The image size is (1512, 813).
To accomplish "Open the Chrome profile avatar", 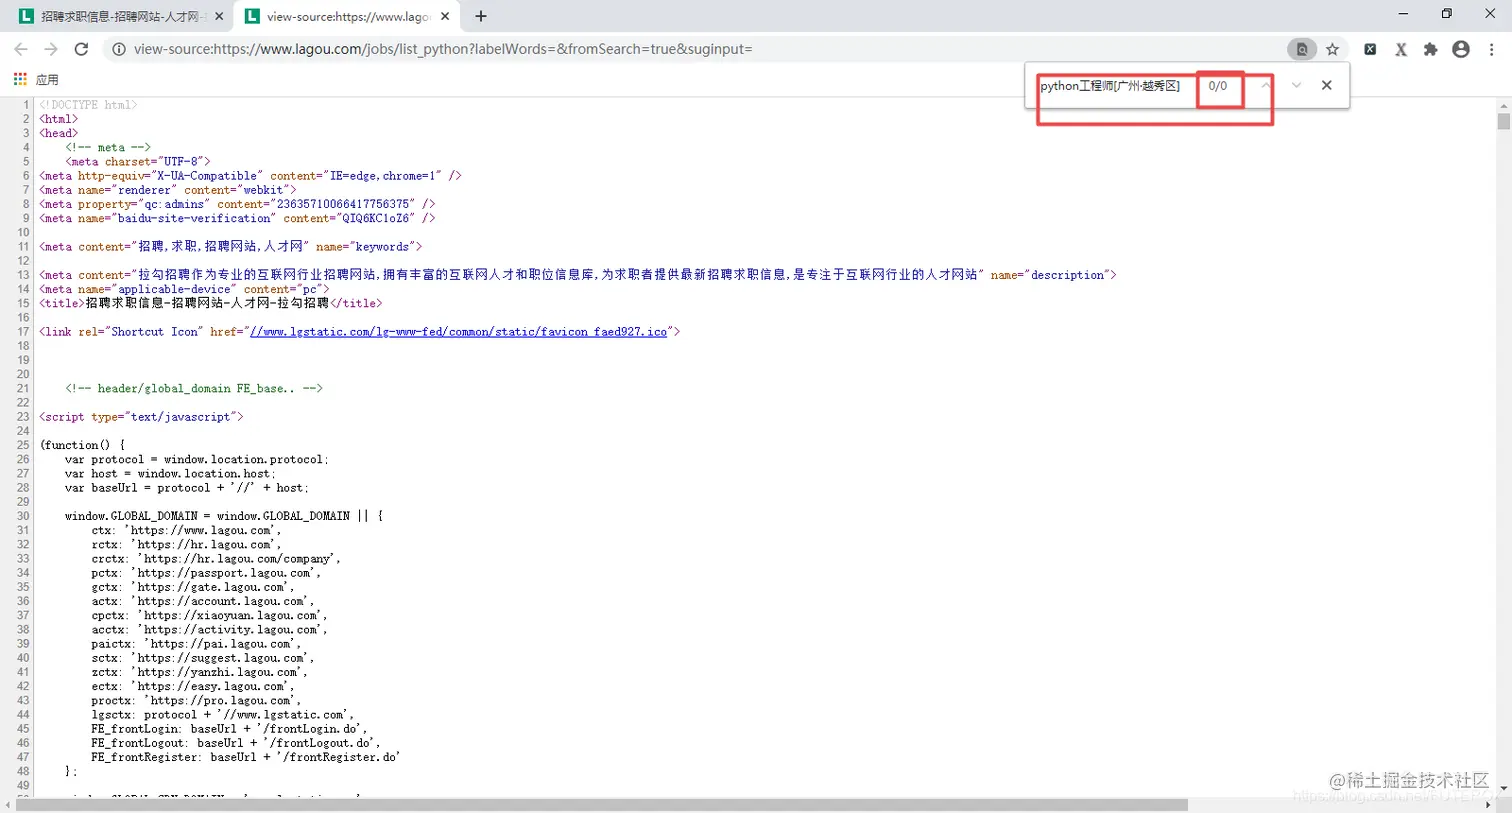I will tap(1461, 49).
